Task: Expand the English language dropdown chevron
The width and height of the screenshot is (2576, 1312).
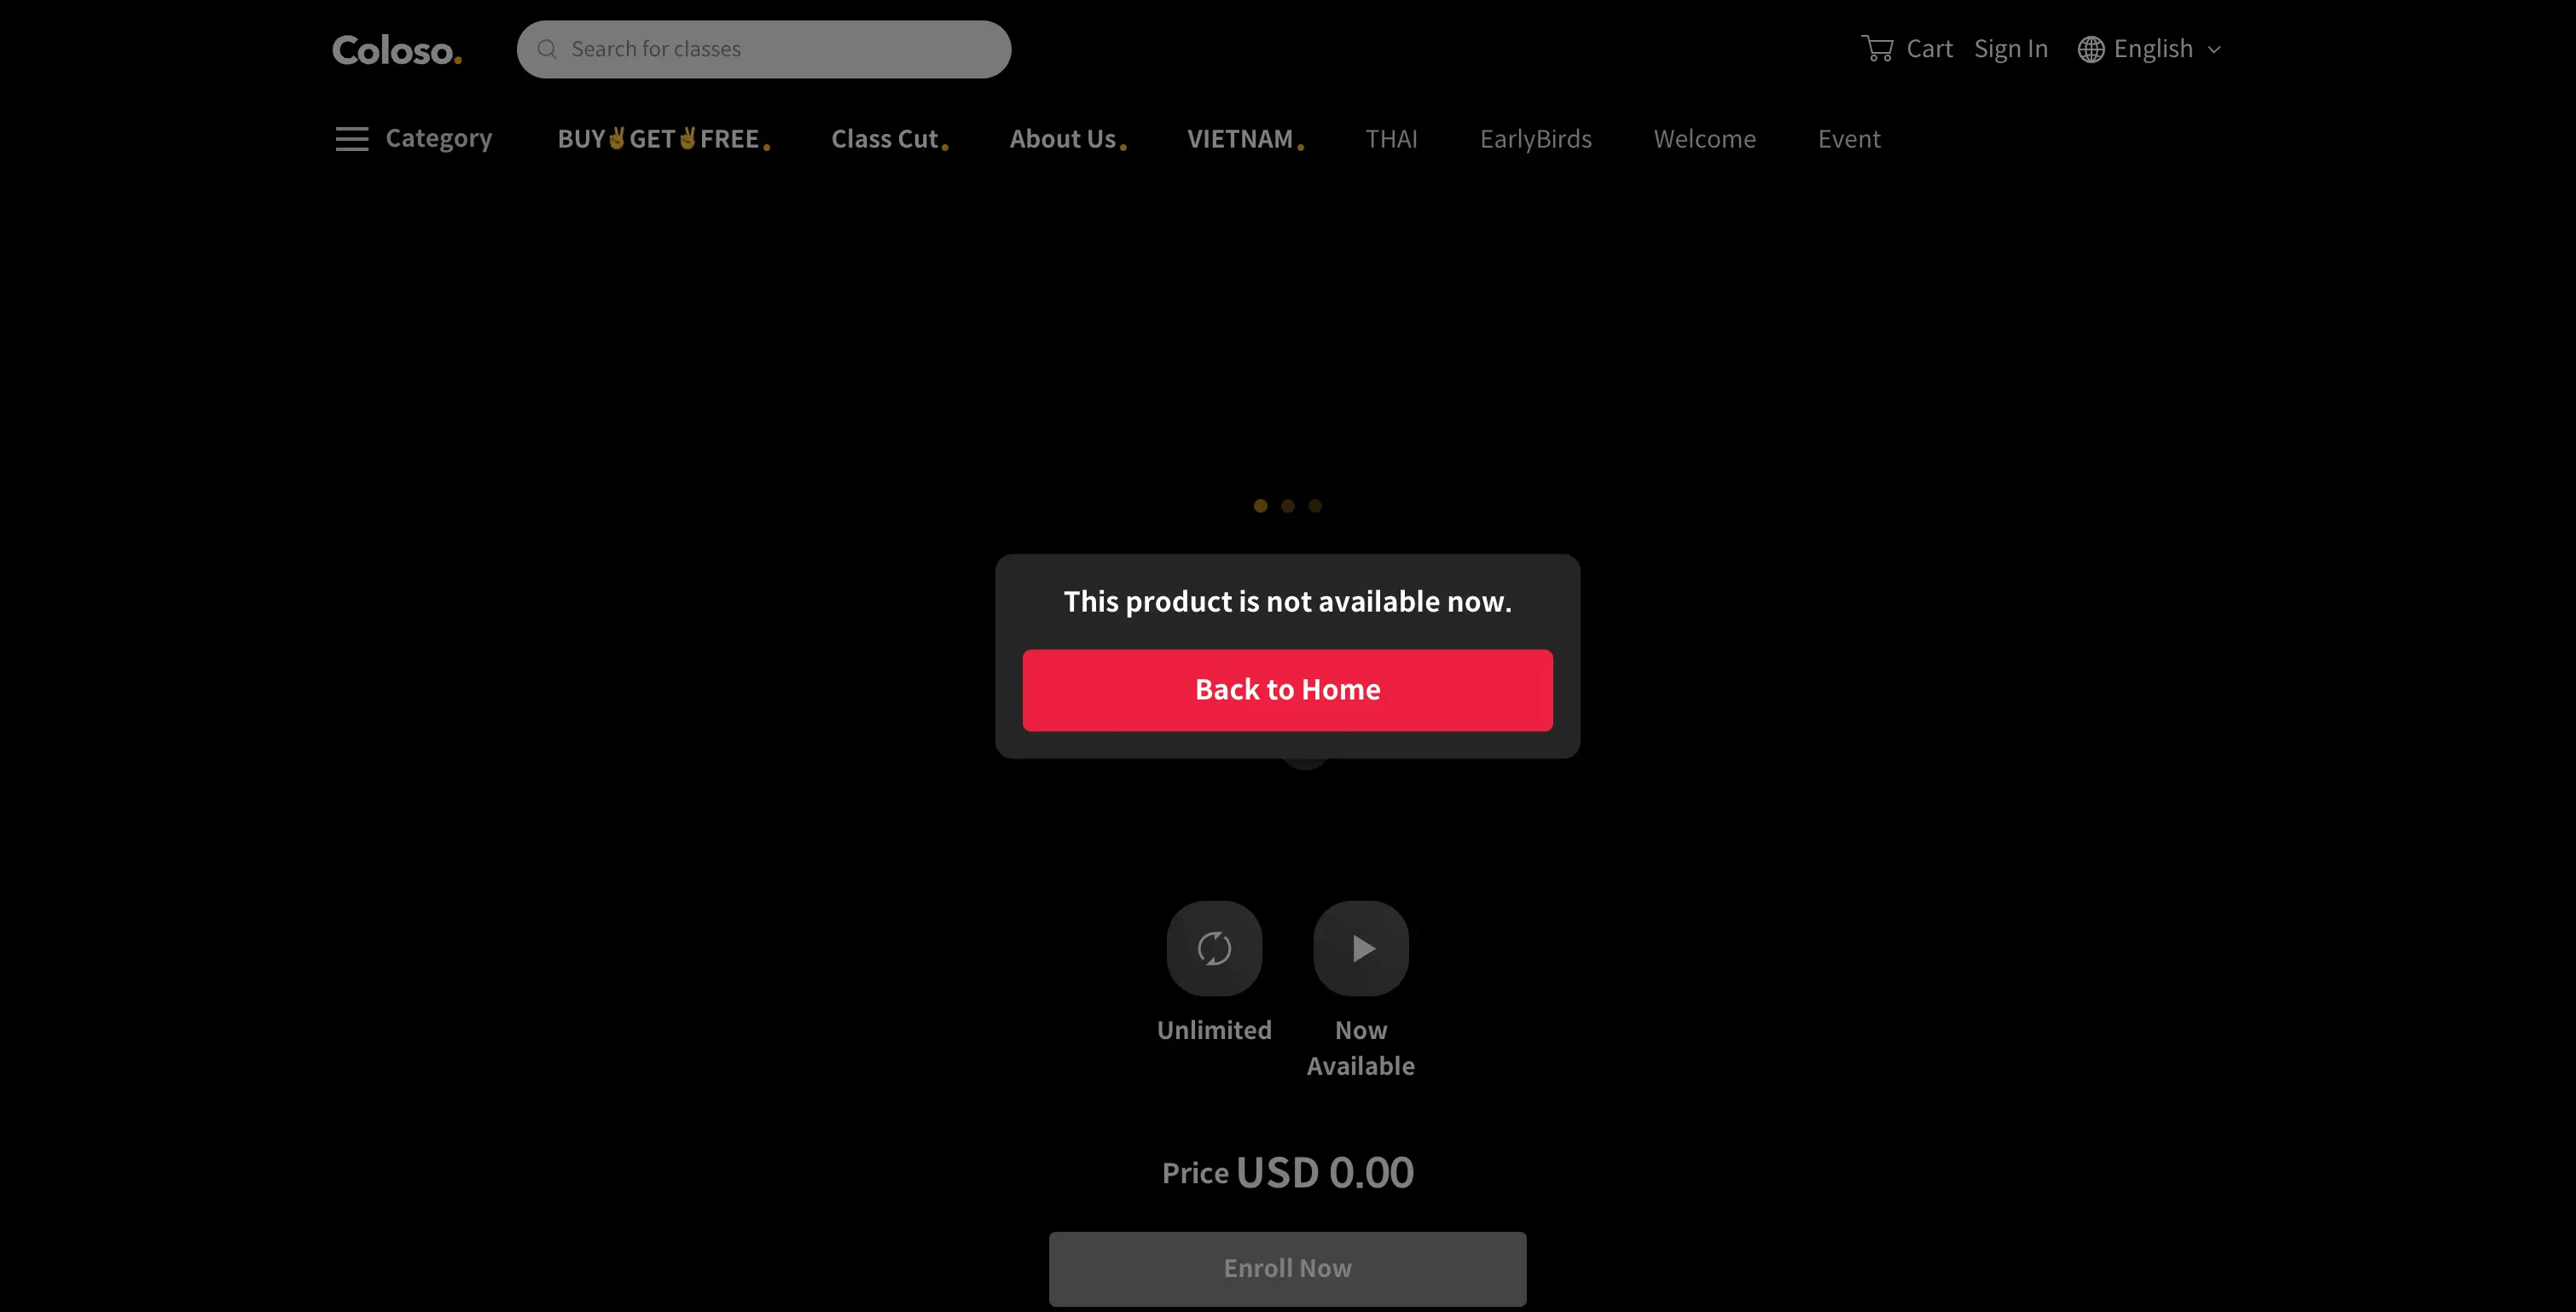Action: tap(2214, 50)
